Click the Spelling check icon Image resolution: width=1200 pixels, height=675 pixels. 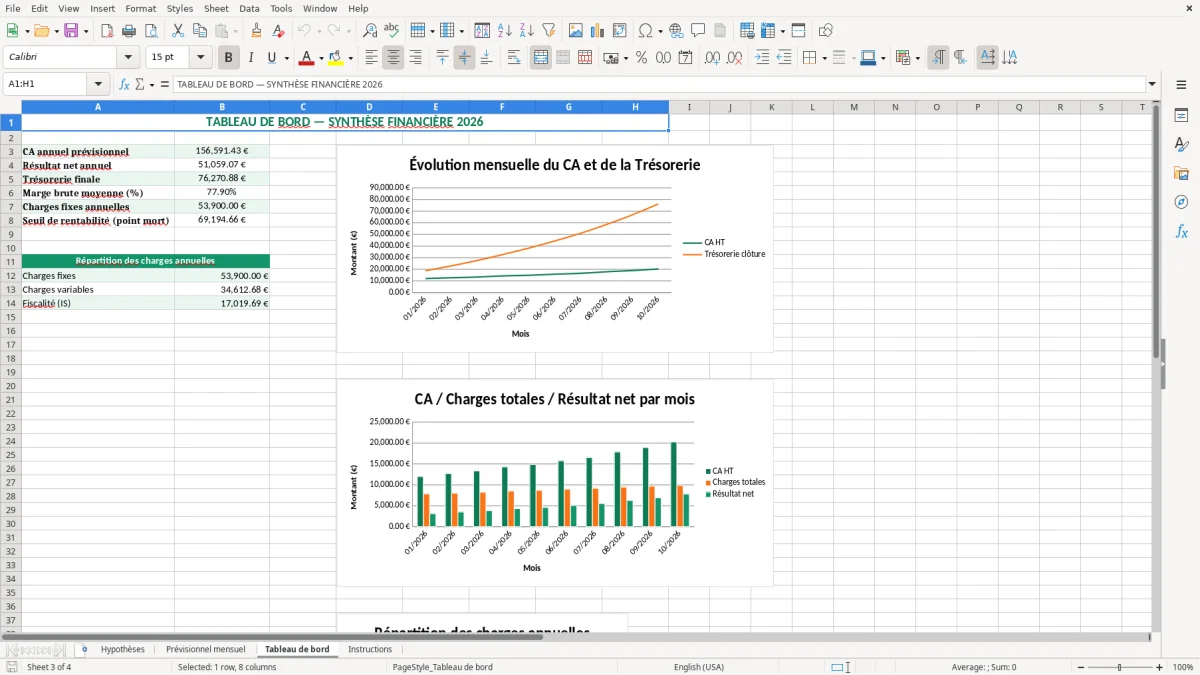(x=392, y=31)
